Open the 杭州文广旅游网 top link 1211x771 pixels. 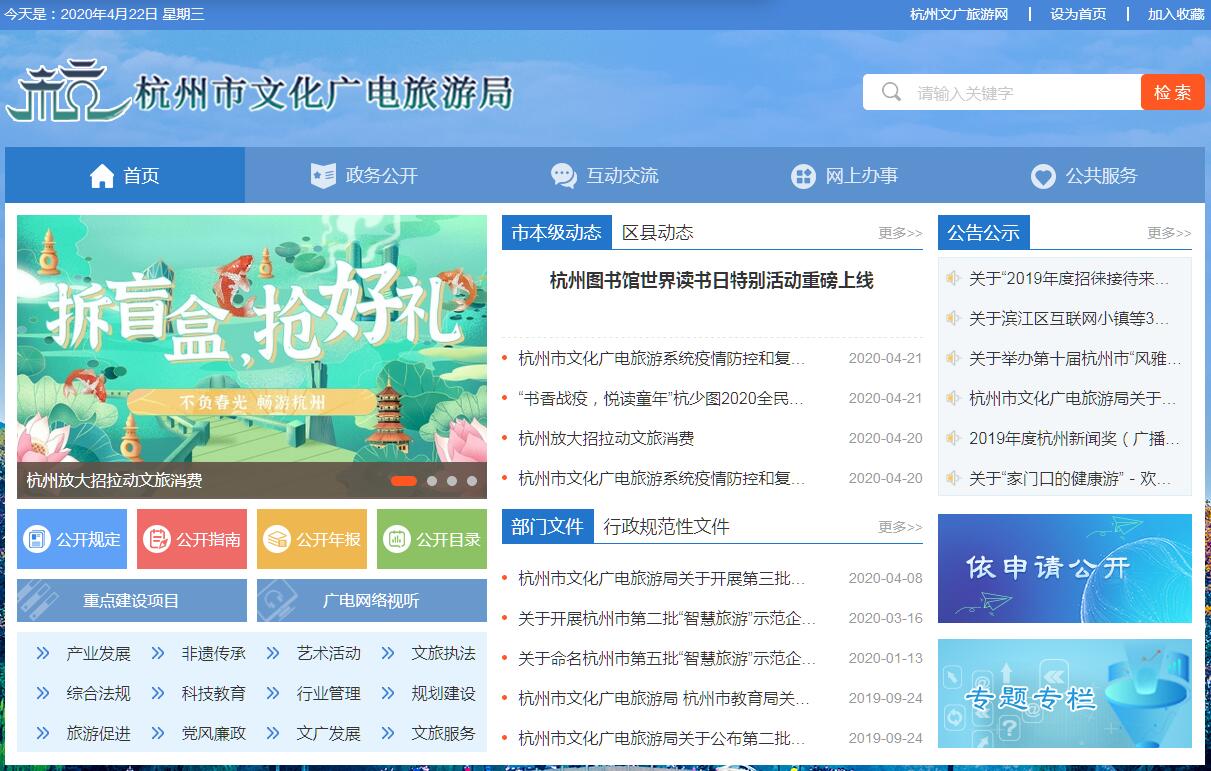958,14
